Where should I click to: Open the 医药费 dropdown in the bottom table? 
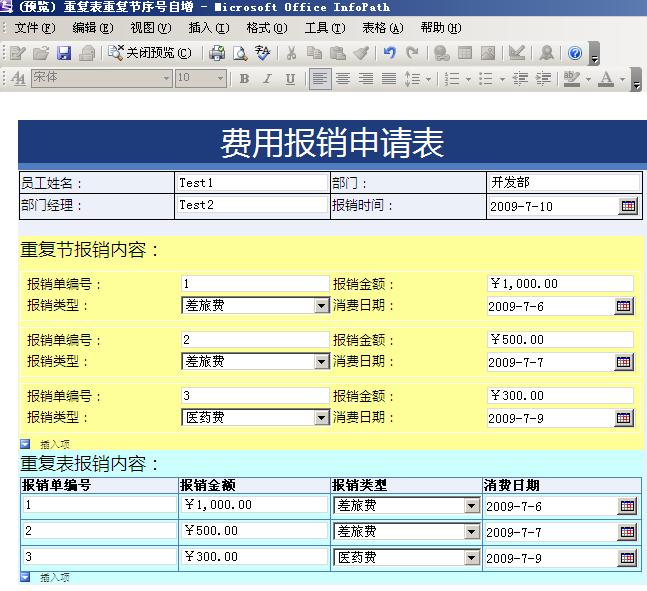pyautogui.click(x=472, y=558)
